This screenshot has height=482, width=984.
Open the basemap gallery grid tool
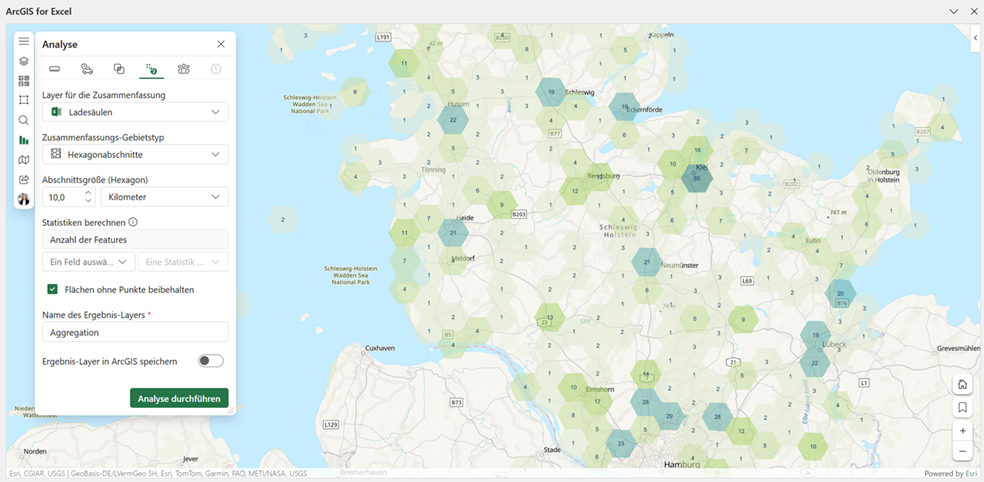coord(24,80)
